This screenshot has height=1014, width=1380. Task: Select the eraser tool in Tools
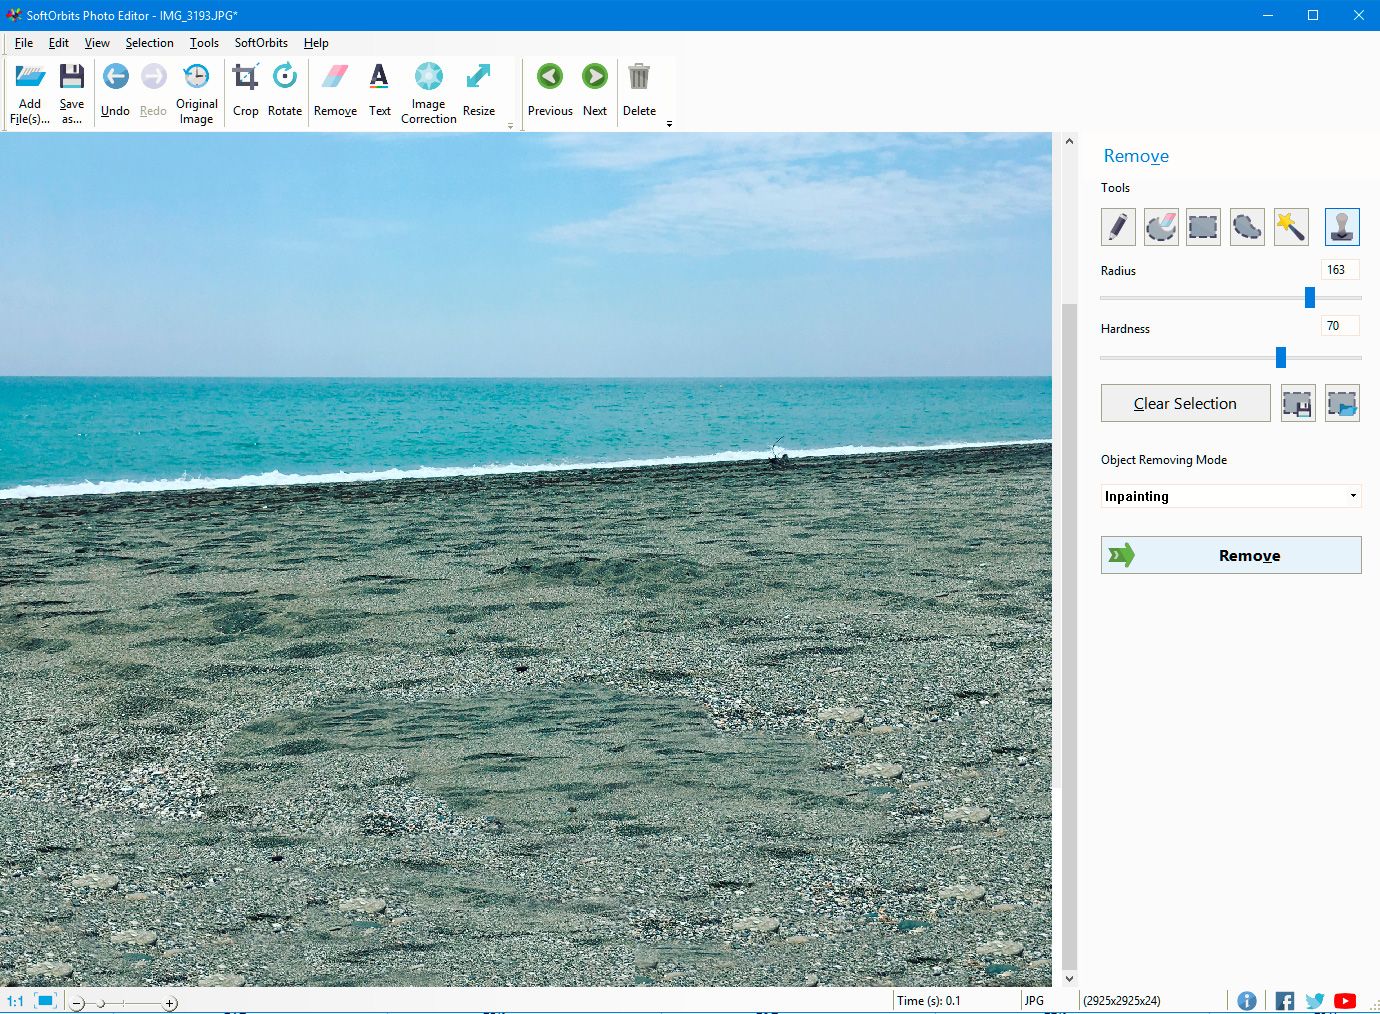1161,227
